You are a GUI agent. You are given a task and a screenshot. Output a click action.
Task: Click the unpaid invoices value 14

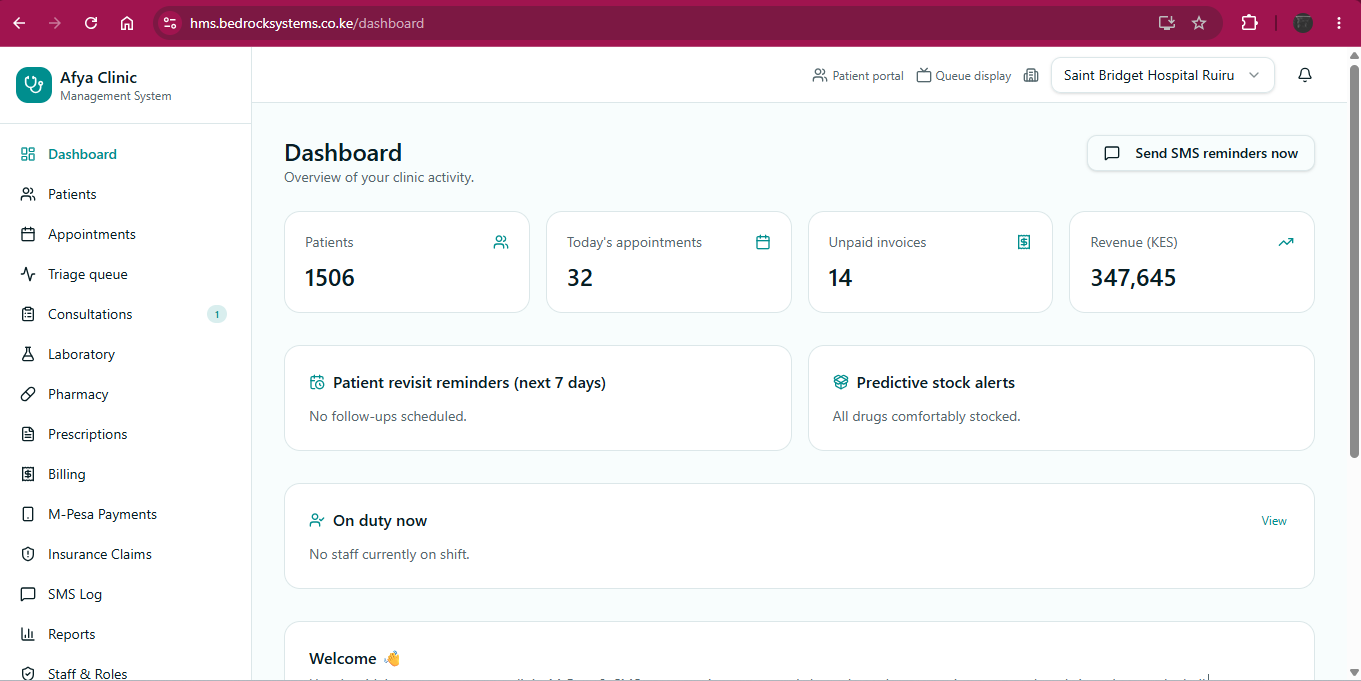840,278
